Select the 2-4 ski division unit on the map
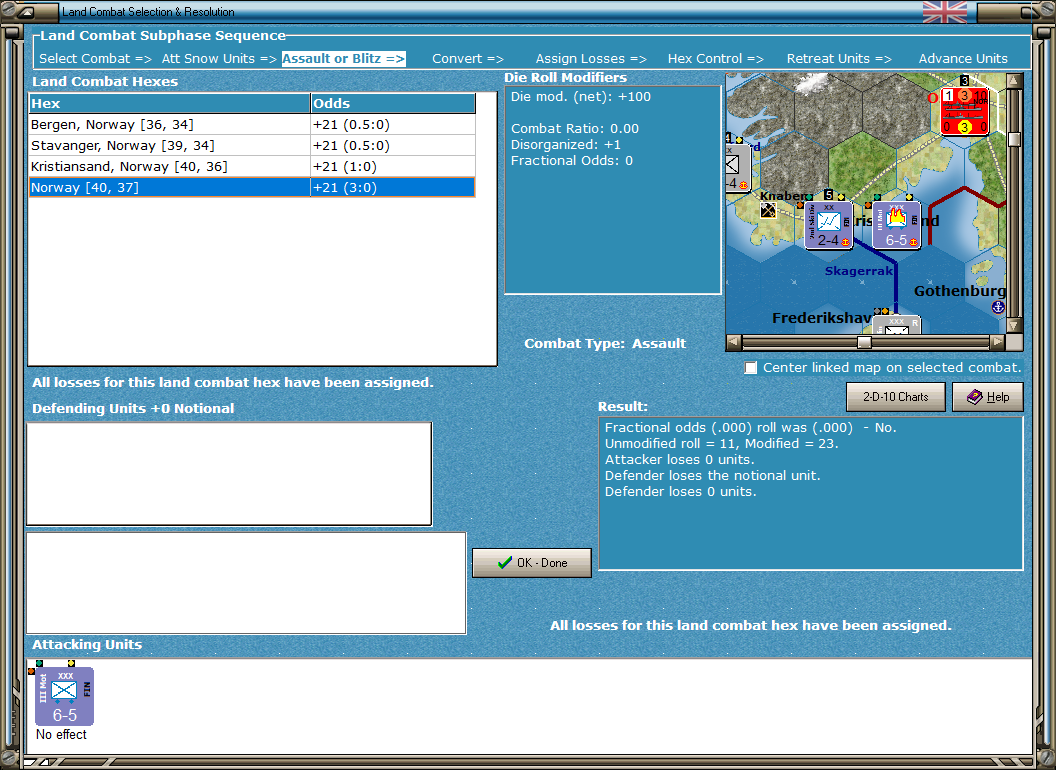The height and width of the screenshot is (770, 1056). point(829,225)
